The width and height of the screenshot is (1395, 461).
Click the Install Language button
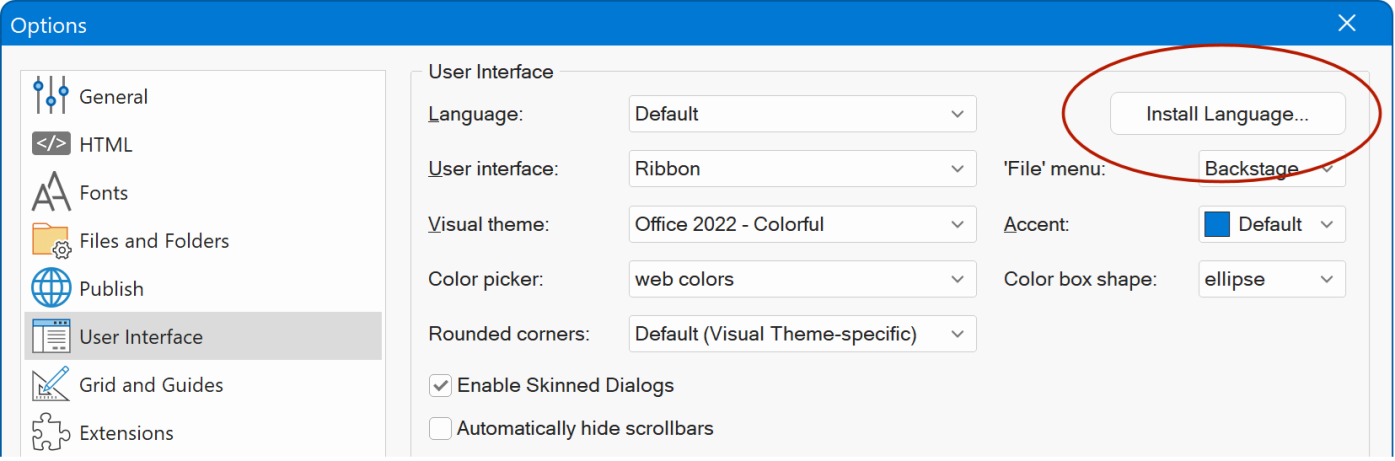pyautogui.click(x=1227, y=114)
